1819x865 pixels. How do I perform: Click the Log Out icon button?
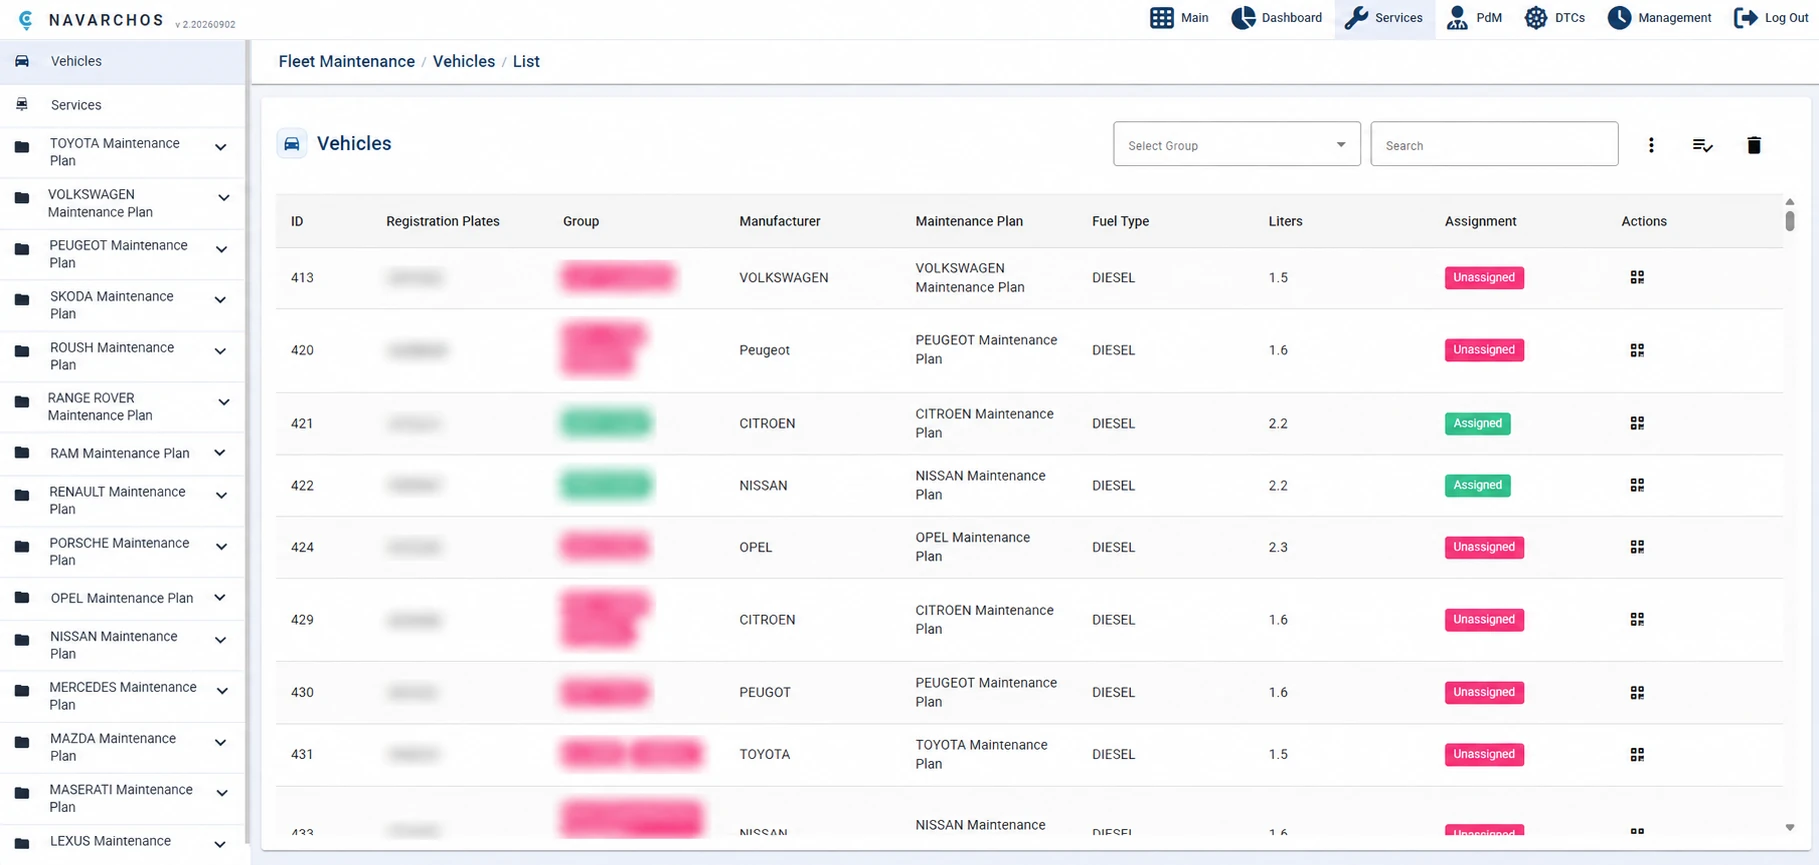coord(1771,18)
